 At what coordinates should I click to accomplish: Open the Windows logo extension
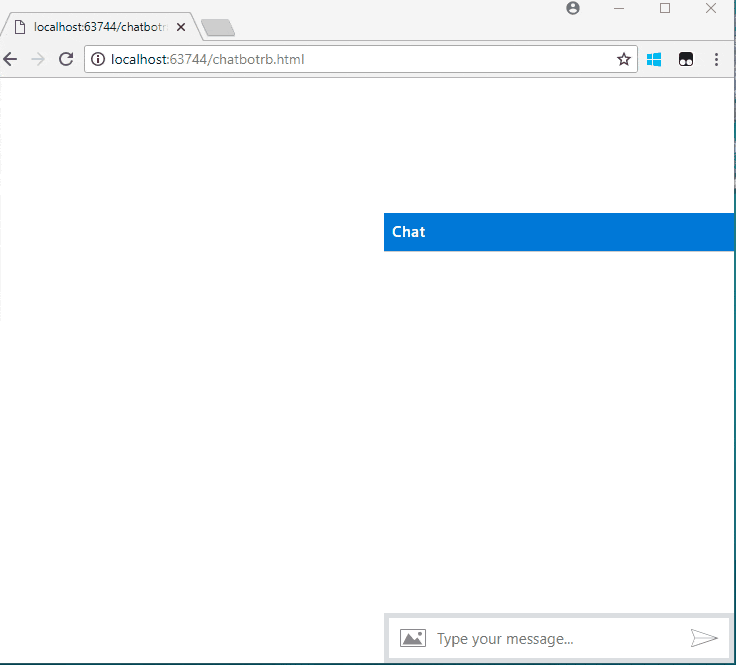pos(654,60)
